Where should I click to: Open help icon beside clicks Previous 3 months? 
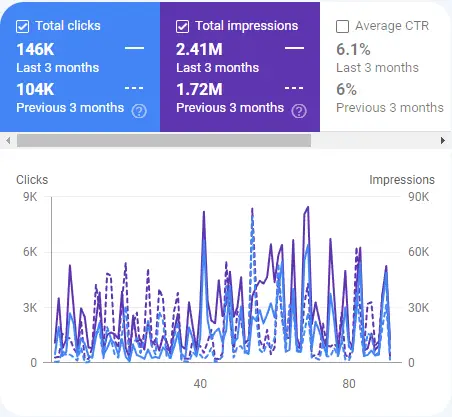pyautogui.click(x=139, y=111)
